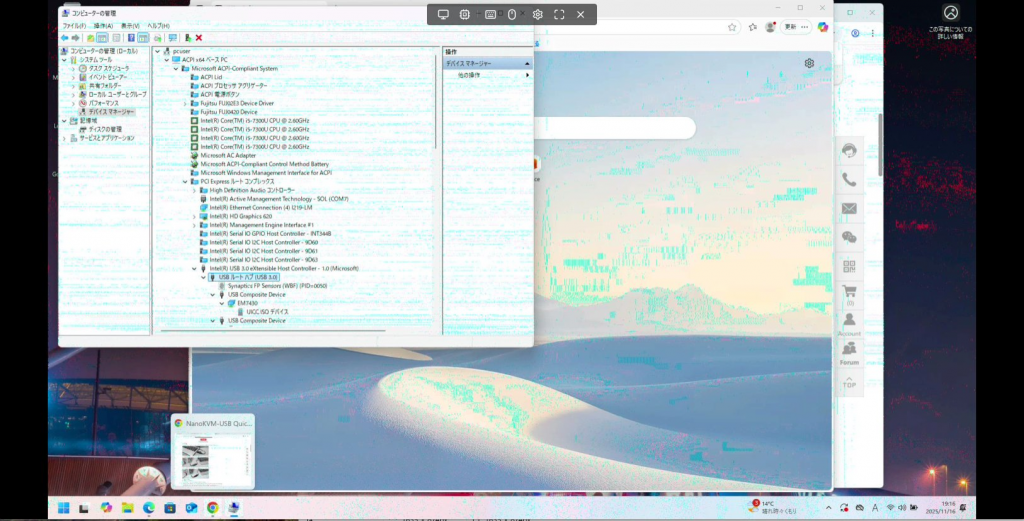The image size is (1024, 521).
Task: Select Microsoft AC Adapter device
Action: [228, 155]
